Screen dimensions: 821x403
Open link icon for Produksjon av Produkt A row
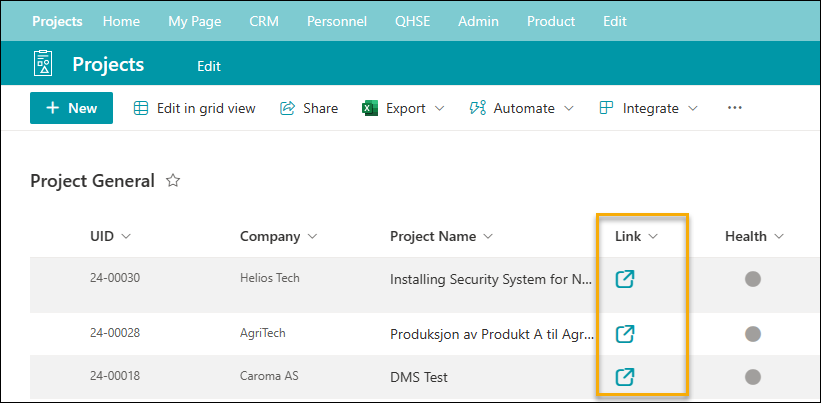(x=625, y=334)
